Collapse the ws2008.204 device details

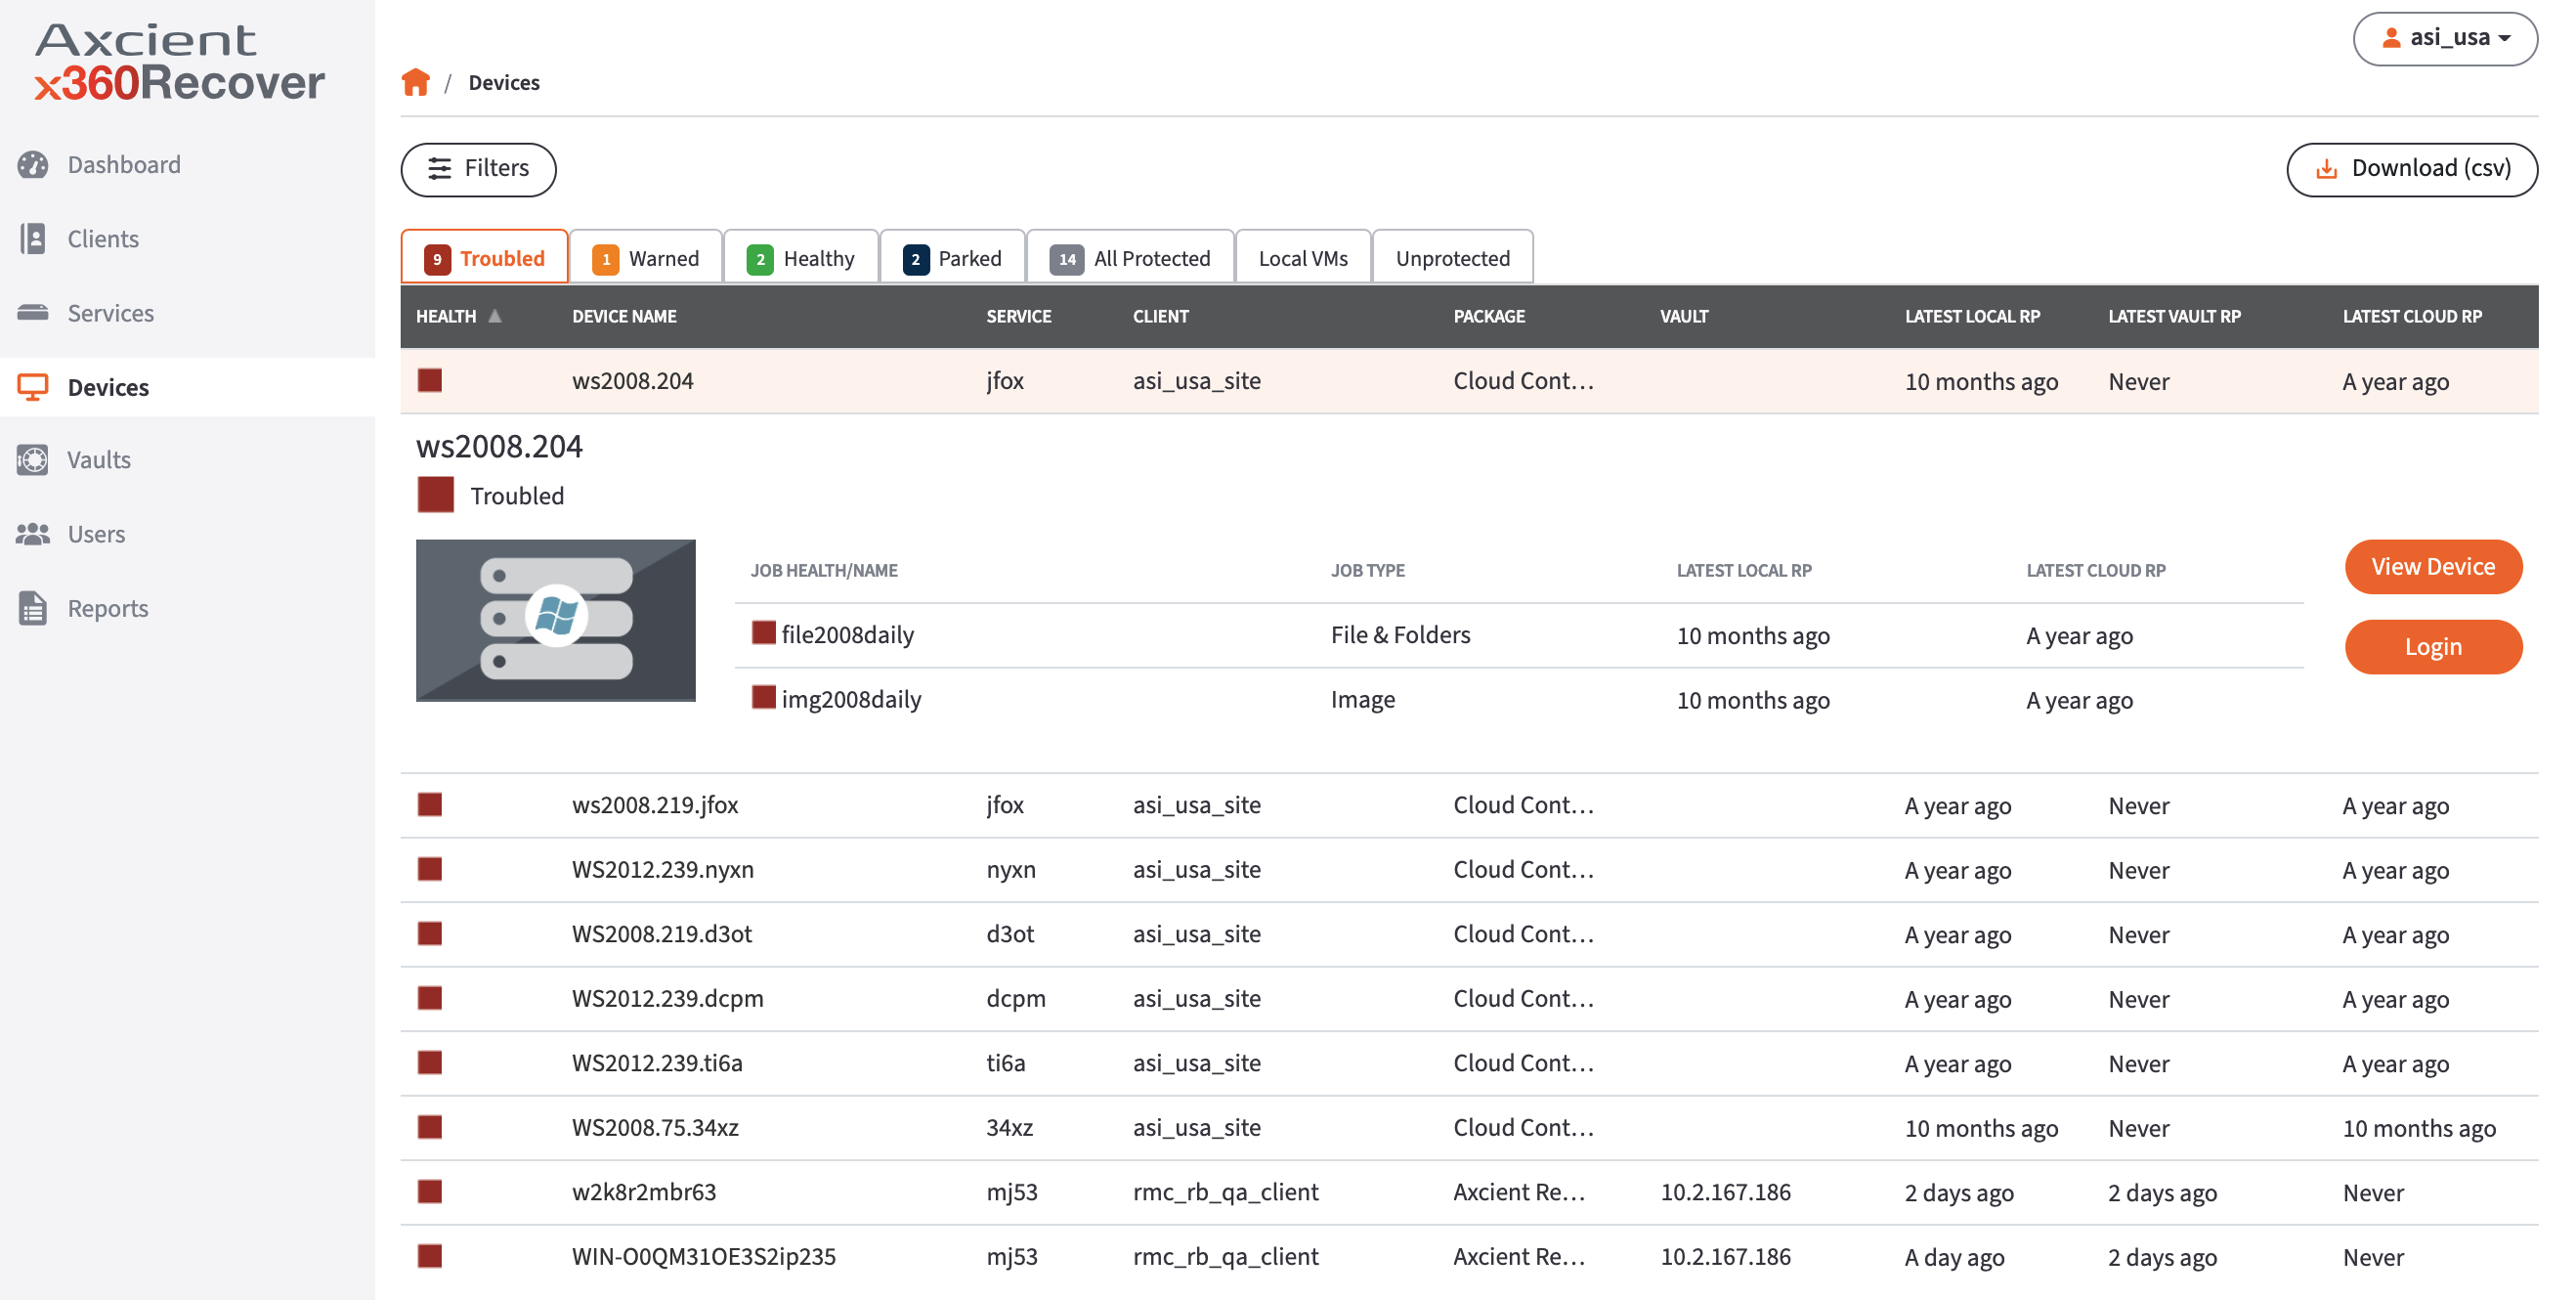tap(633, 380)
